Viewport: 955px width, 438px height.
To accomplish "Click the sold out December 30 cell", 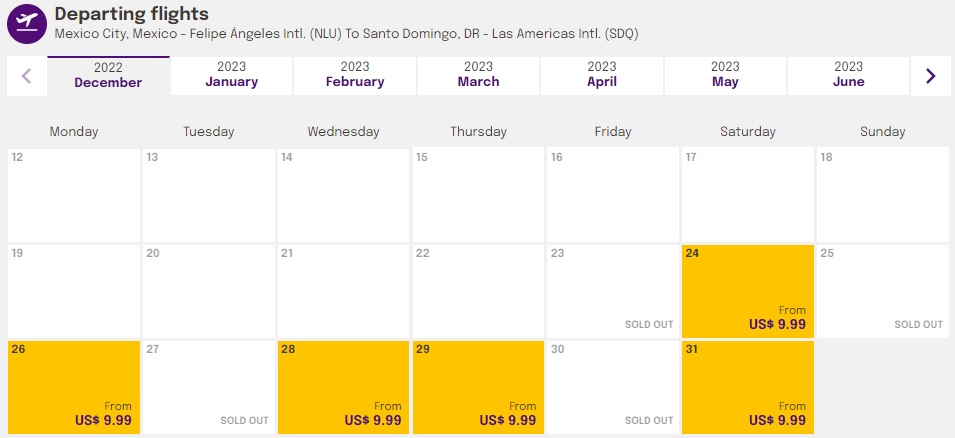I will point(613,387).
